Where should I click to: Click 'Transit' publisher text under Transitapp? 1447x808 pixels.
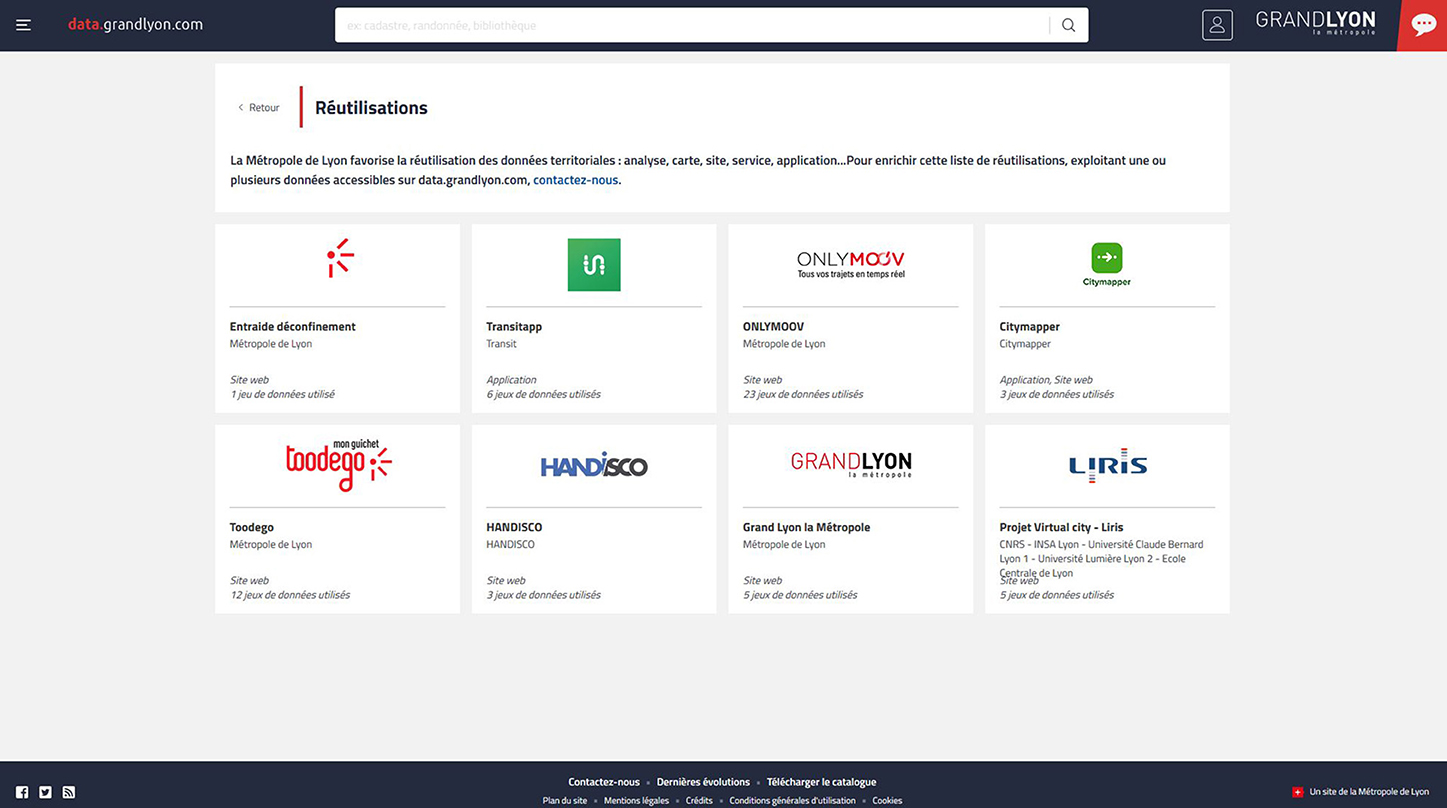(501, 344)
